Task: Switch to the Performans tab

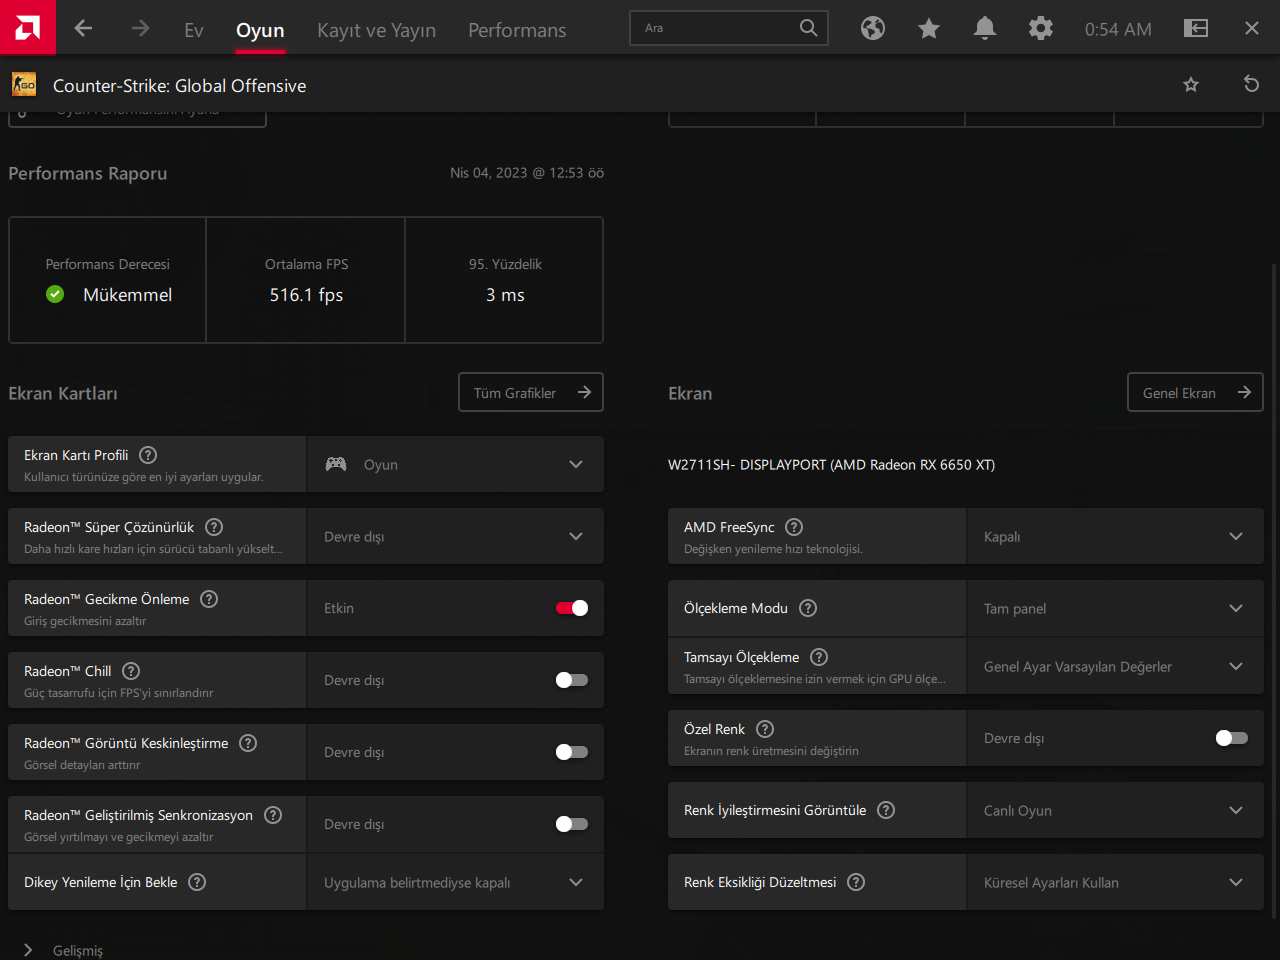Action: pos(517,31)
